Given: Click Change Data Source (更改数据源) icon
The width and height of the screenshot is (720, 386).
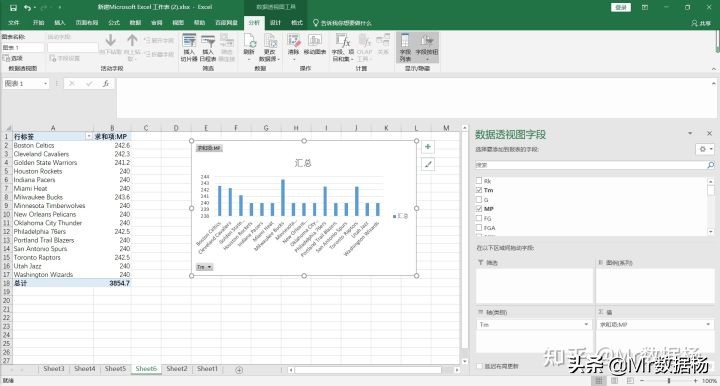Looking at the screenshot, I should coord(270,41).
